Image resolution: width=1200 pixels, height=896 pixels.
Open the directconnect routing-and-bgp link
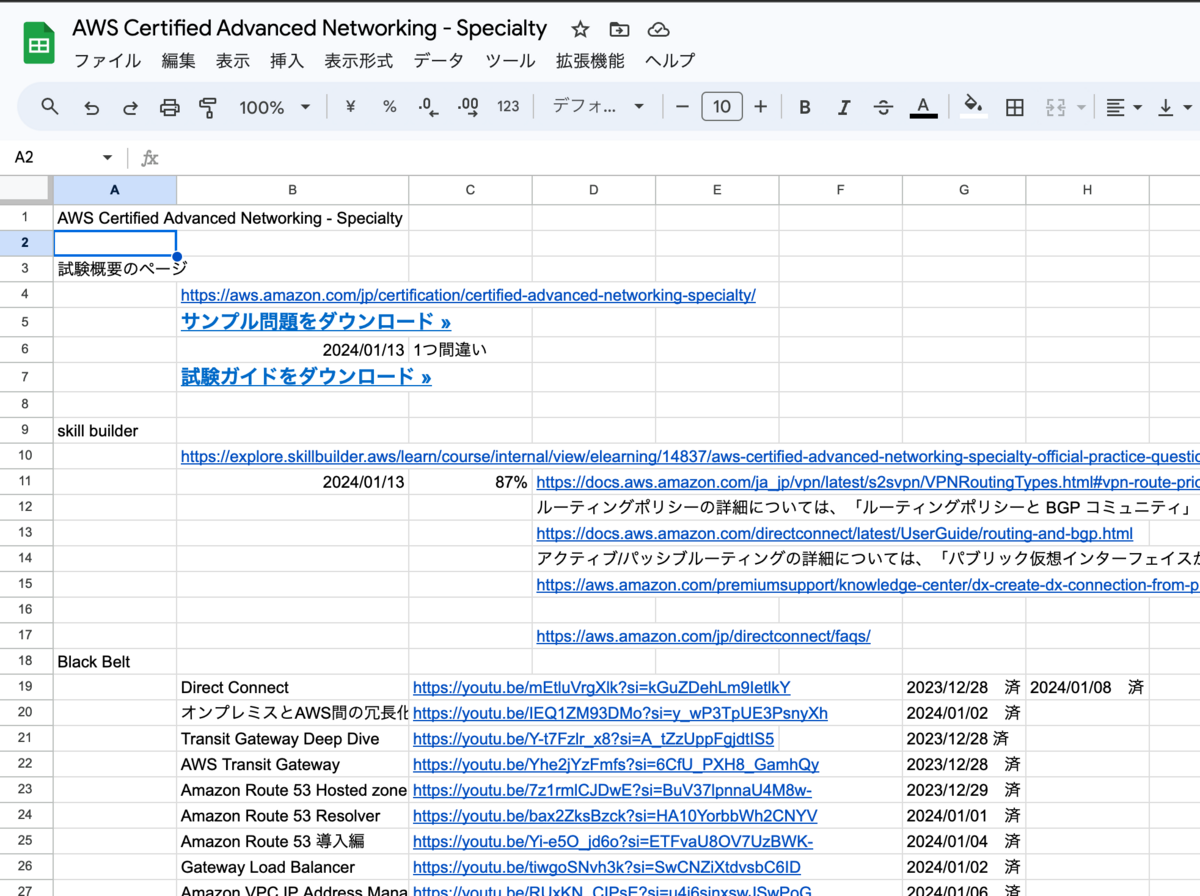835,534
